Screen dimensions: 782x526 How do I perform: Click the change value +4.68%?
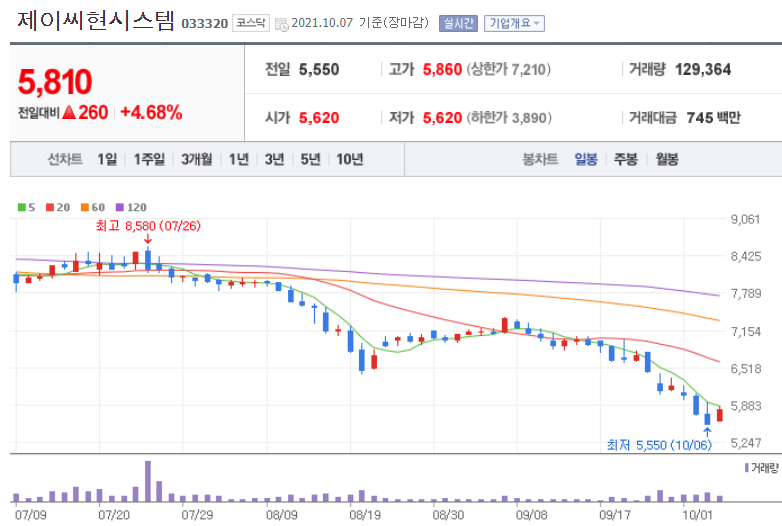tap(151, 113)
